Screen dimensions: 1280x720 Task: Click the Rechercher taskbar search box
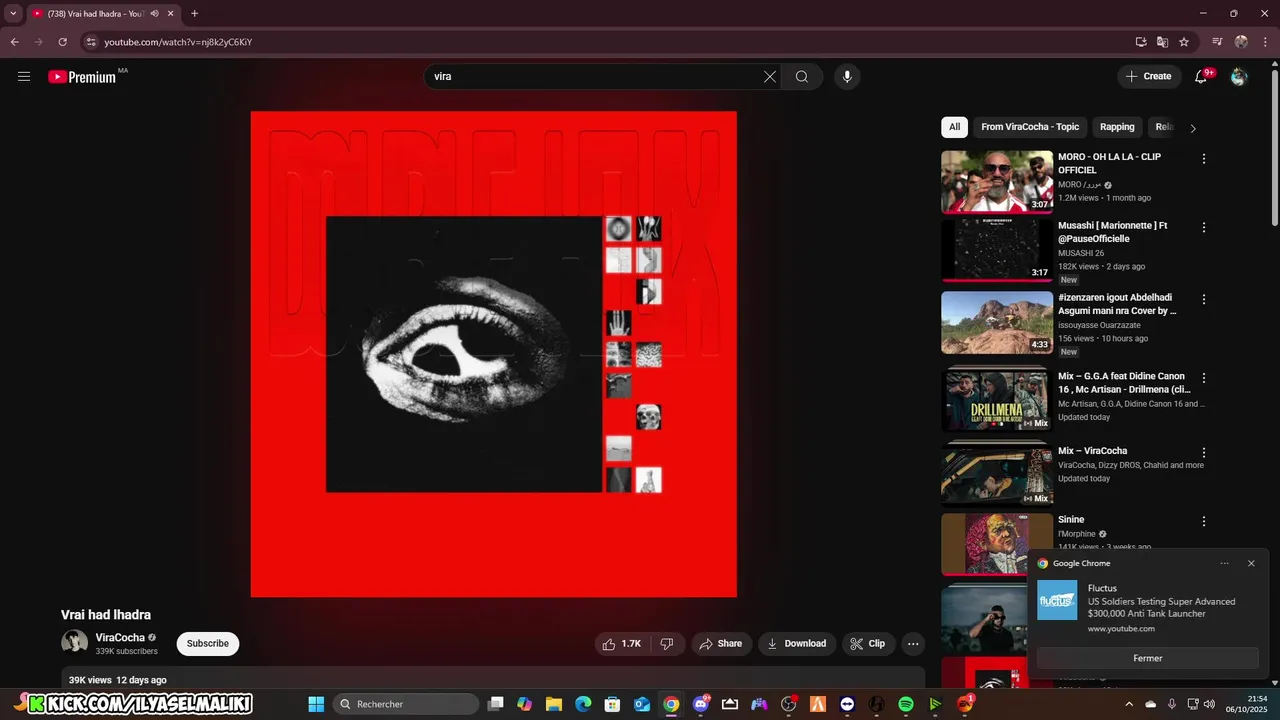(x=406, y=704)
